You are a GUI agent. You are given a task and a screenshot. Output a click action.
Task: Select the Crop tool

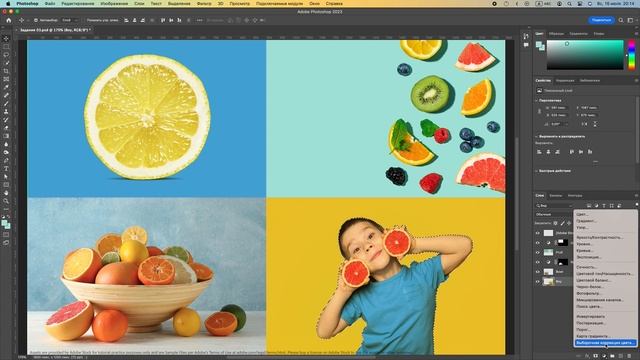(x=6, y=71)
